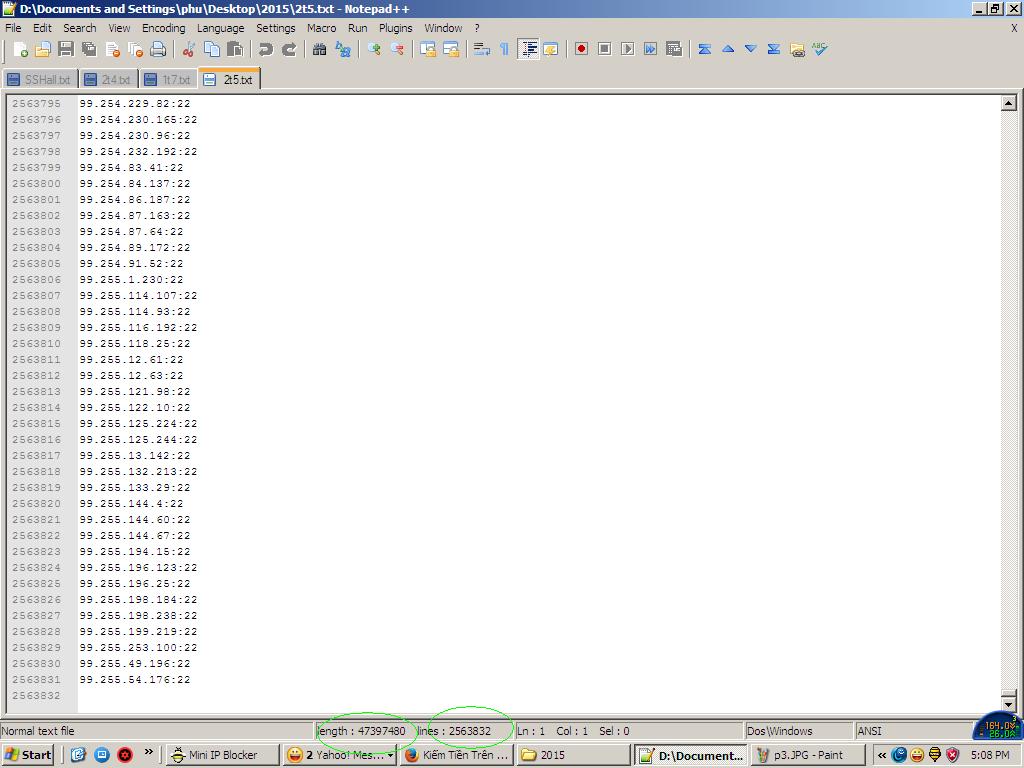Screen dimensions: 1024x768
Task: Start macro recording with red dot
Action: (581, 50)
